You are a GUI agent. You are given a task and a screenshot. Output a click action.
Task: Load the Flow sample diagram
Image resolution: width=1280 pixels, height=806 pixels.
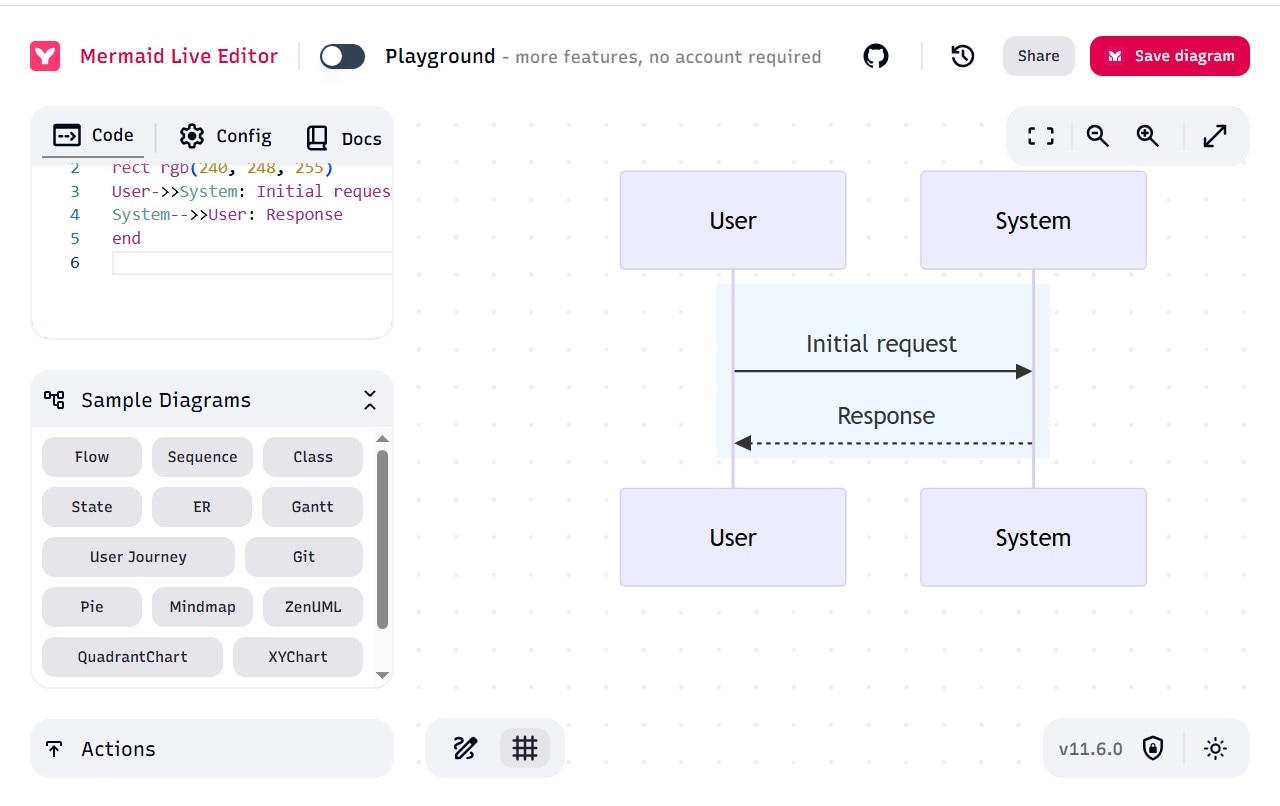(x=92, y=457)
